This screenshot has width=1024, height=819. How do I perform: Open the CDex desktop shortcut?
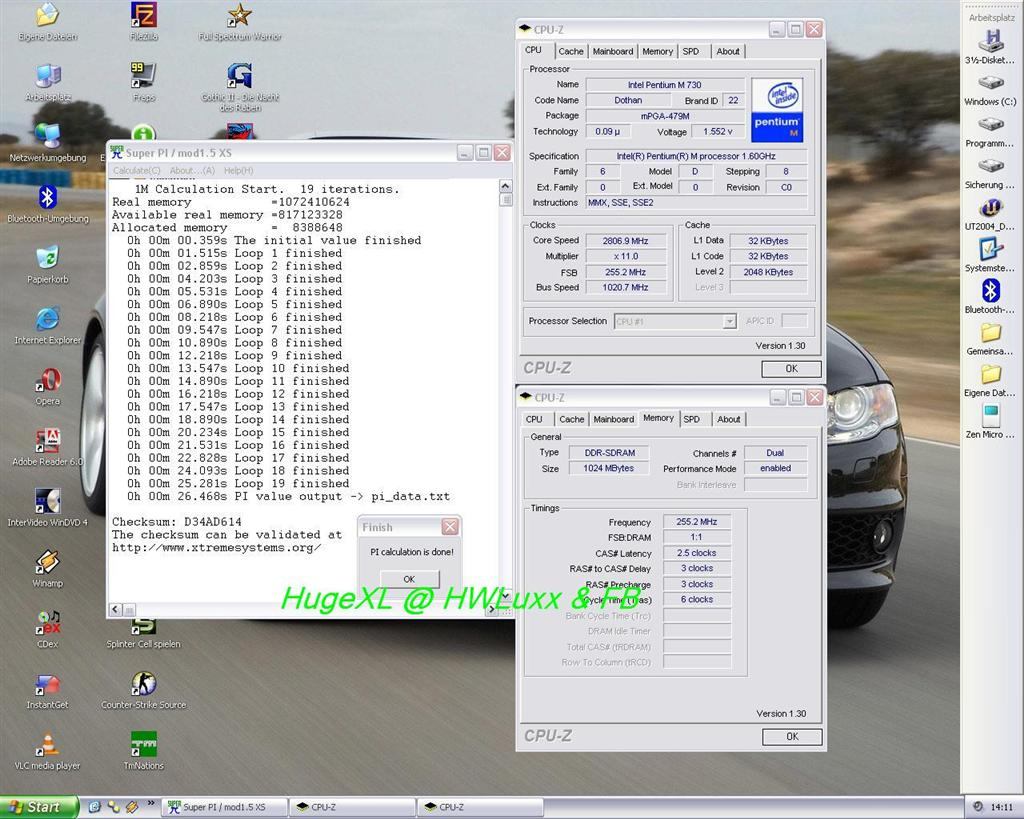[48, 630]
